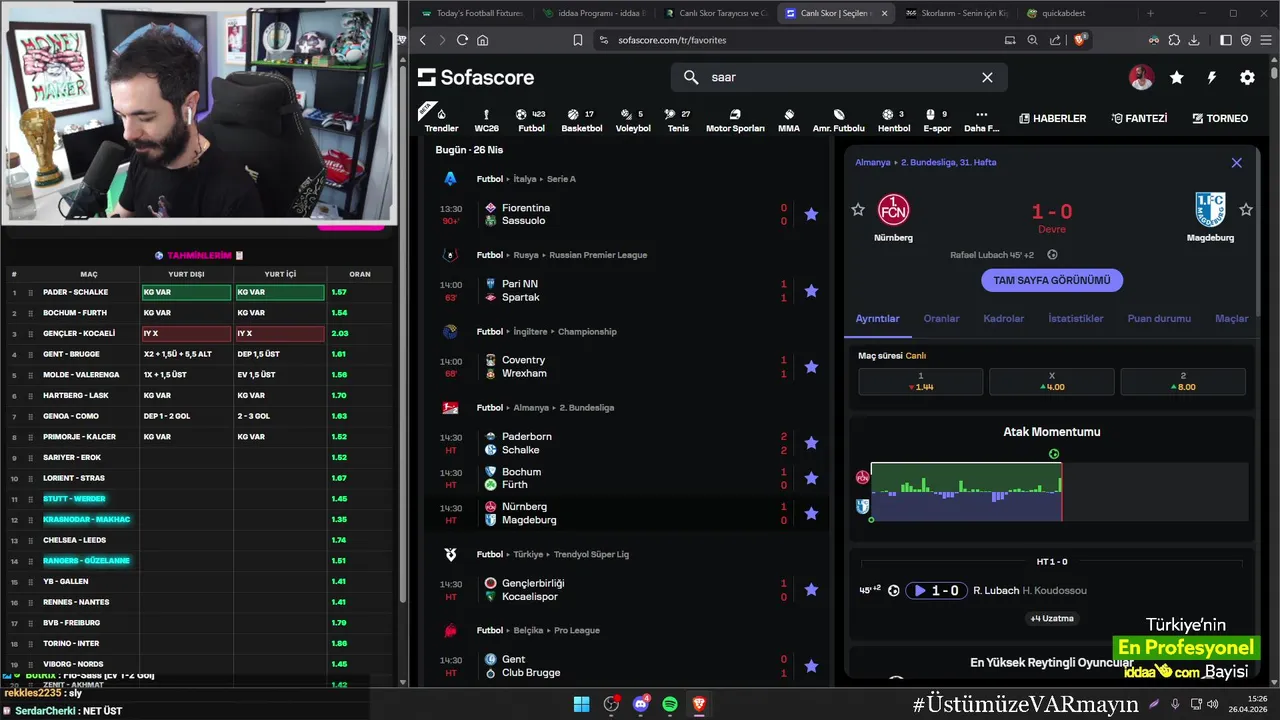Open Brave browser from the taskbar

point(700,704)
